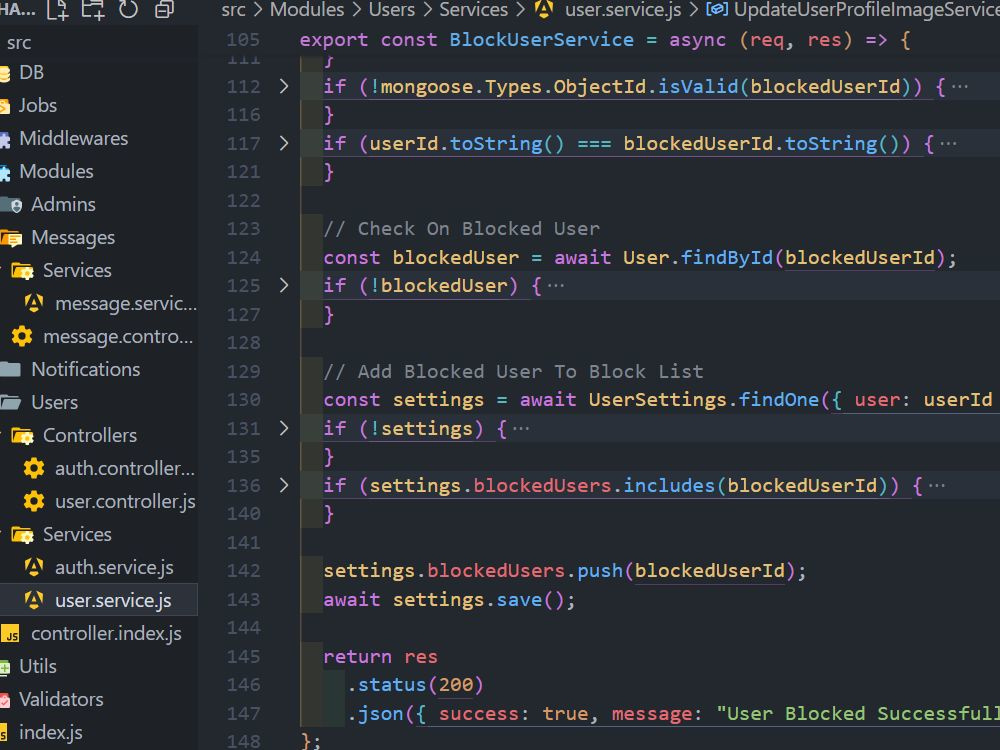The height and width of the screenshot is (750, 1000).
Task: Collapse the src root folder
Action: 18,43
